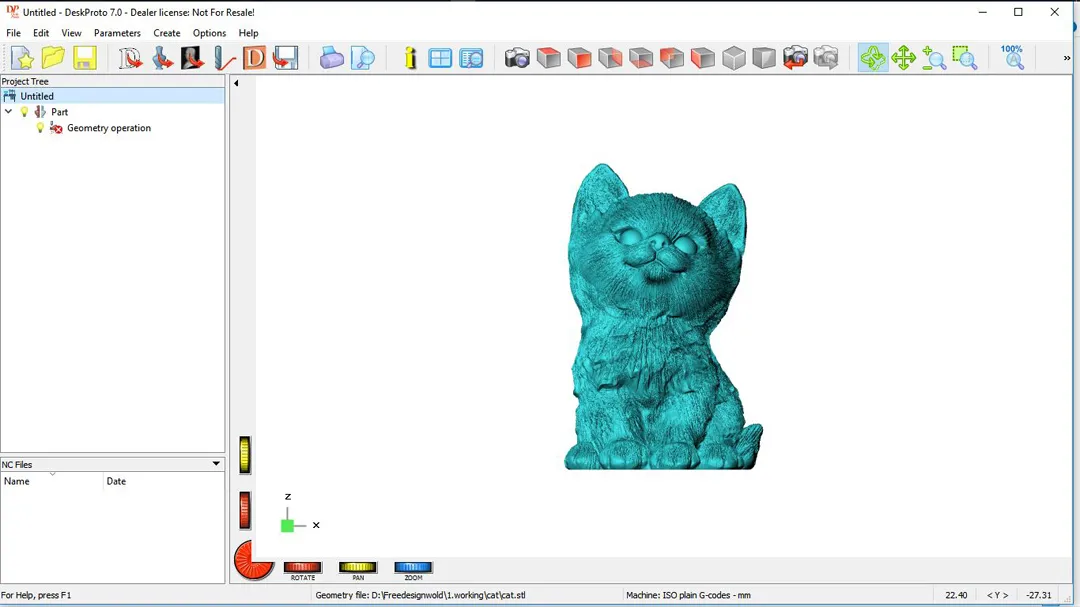Activate the plus-minus zoom tool
Screen dimensions: 1080x607
[934, 58]
